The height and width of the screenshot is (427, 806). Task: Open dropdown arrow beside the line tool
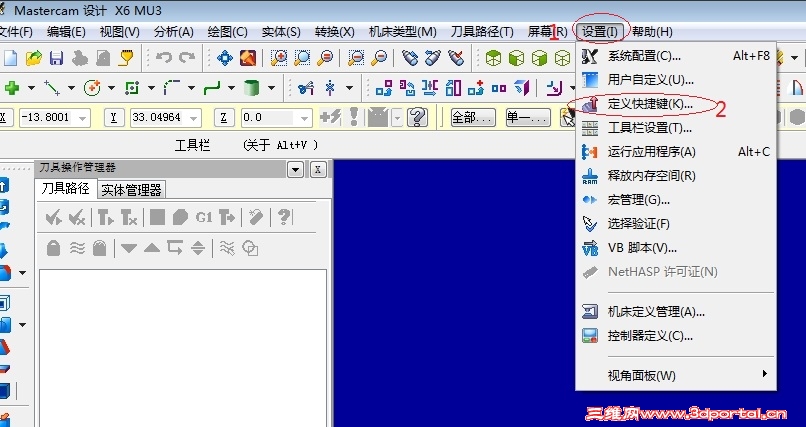pos(71,88)
